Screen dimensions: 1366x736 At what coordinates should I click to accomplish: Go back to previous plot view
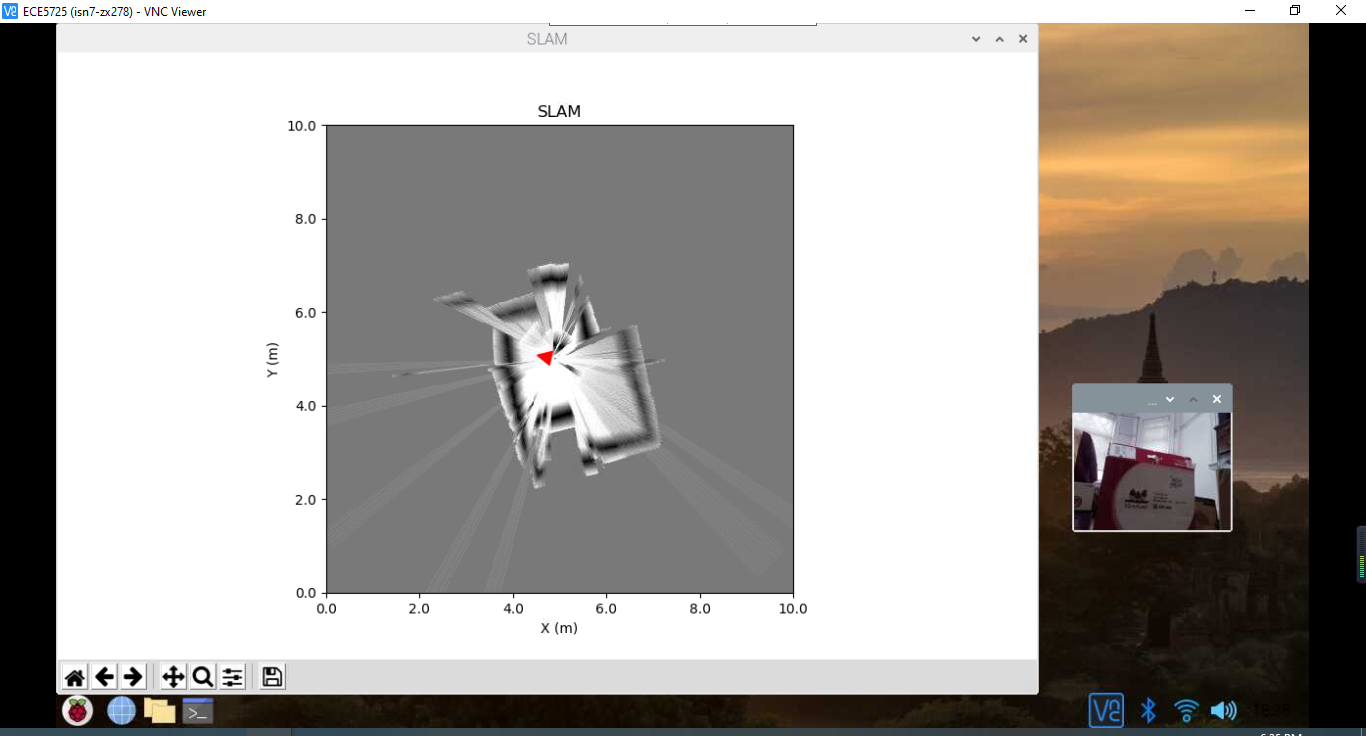pyautogui.click(x=104, y=677)
